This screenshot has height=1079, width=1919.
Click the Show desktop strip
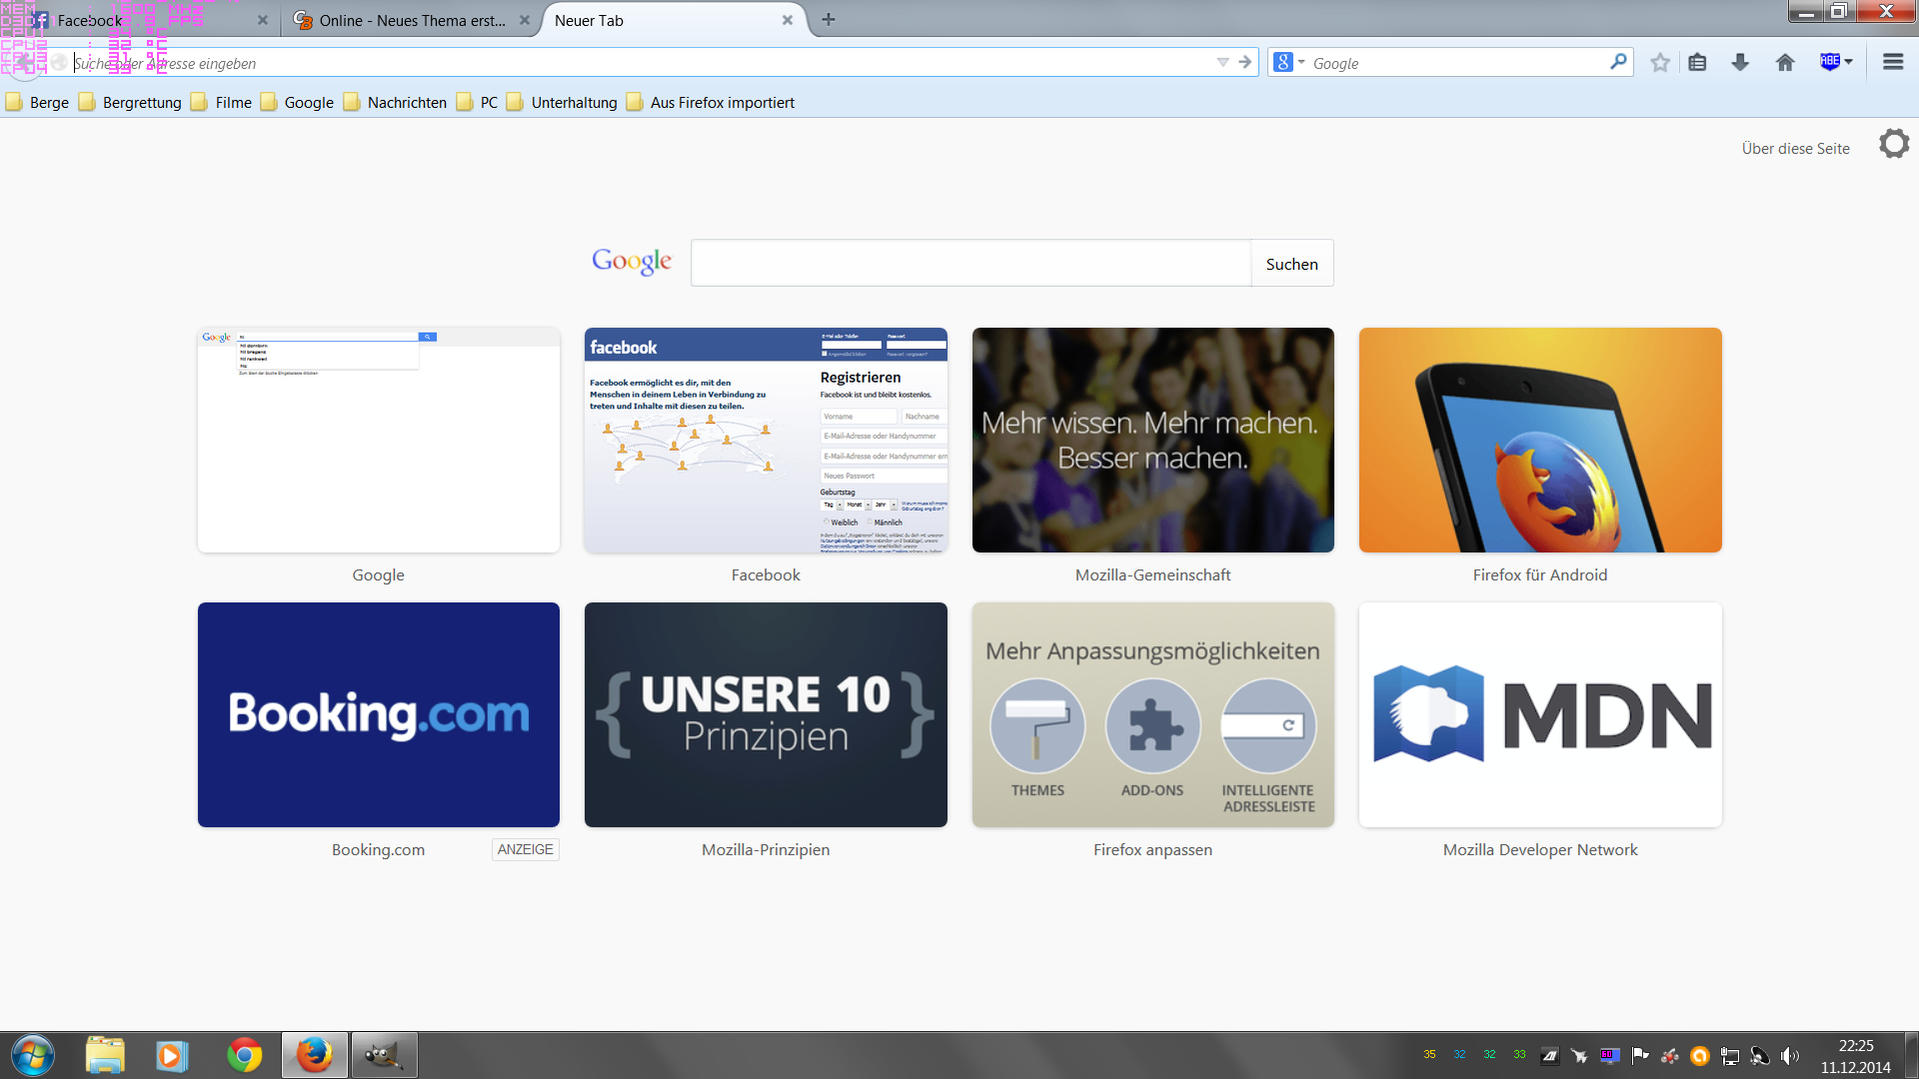tap(1911, 1056)
